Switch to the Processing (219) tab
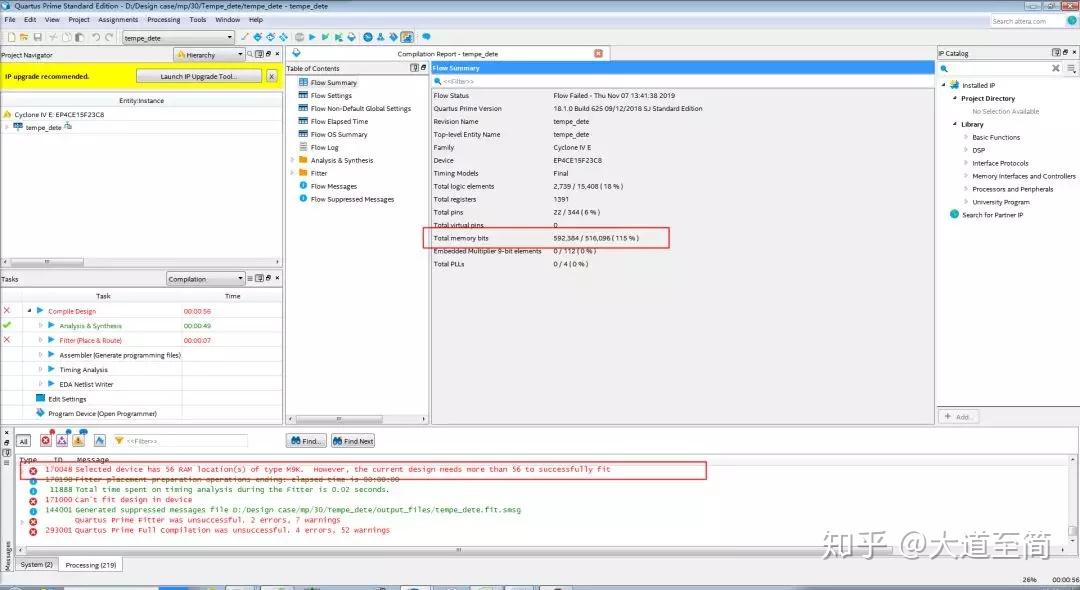The height and width of the screenshot is (590, 1080). 90,565
